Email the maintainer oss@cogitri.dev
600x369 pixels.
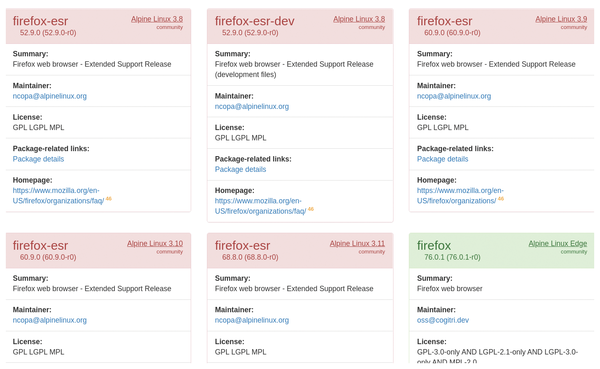pyautogui.click(x=443, y=320)
